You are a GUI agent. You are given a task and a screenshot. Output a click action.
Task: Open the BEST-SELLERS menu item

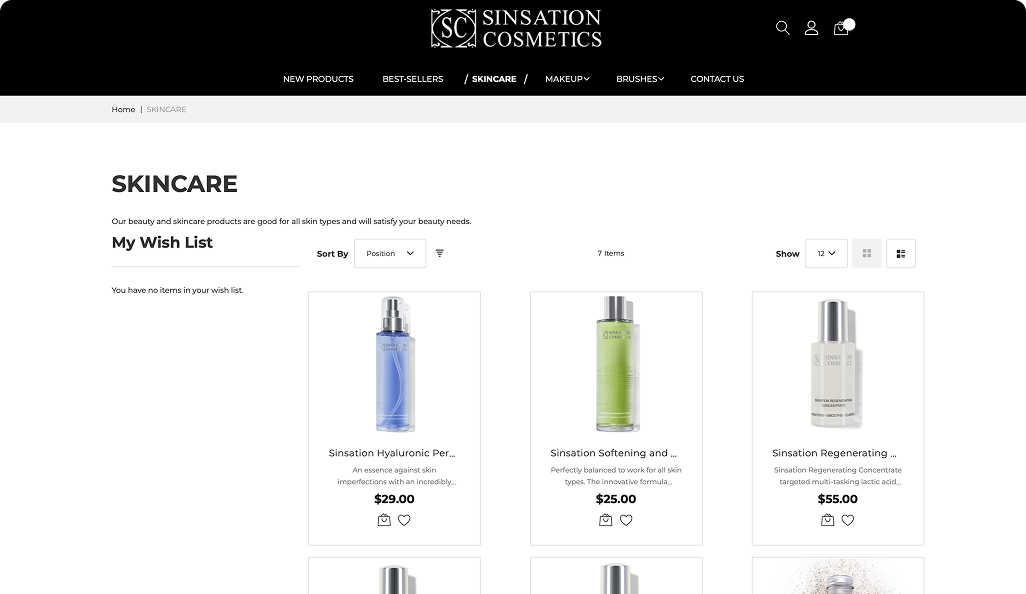point(413,79)
